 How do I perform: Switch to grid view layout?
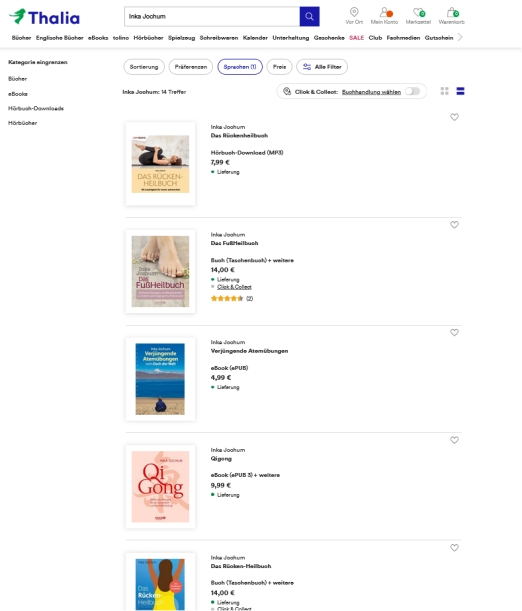[444, 91]
